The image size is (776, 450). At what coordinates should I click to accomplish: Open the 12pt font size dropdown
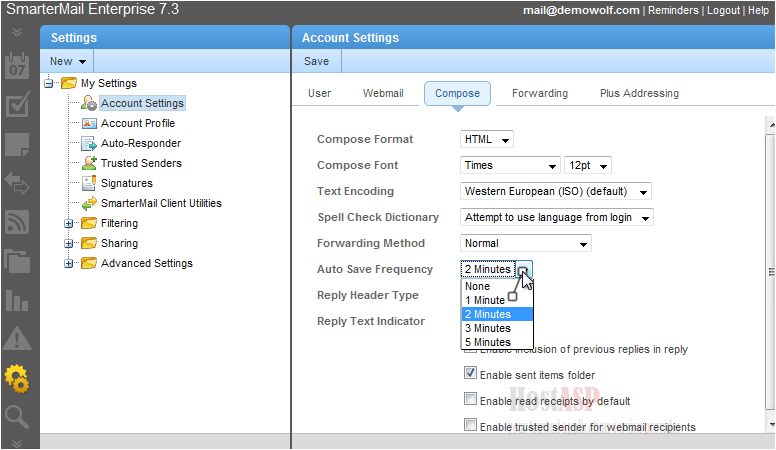[588, 165]
